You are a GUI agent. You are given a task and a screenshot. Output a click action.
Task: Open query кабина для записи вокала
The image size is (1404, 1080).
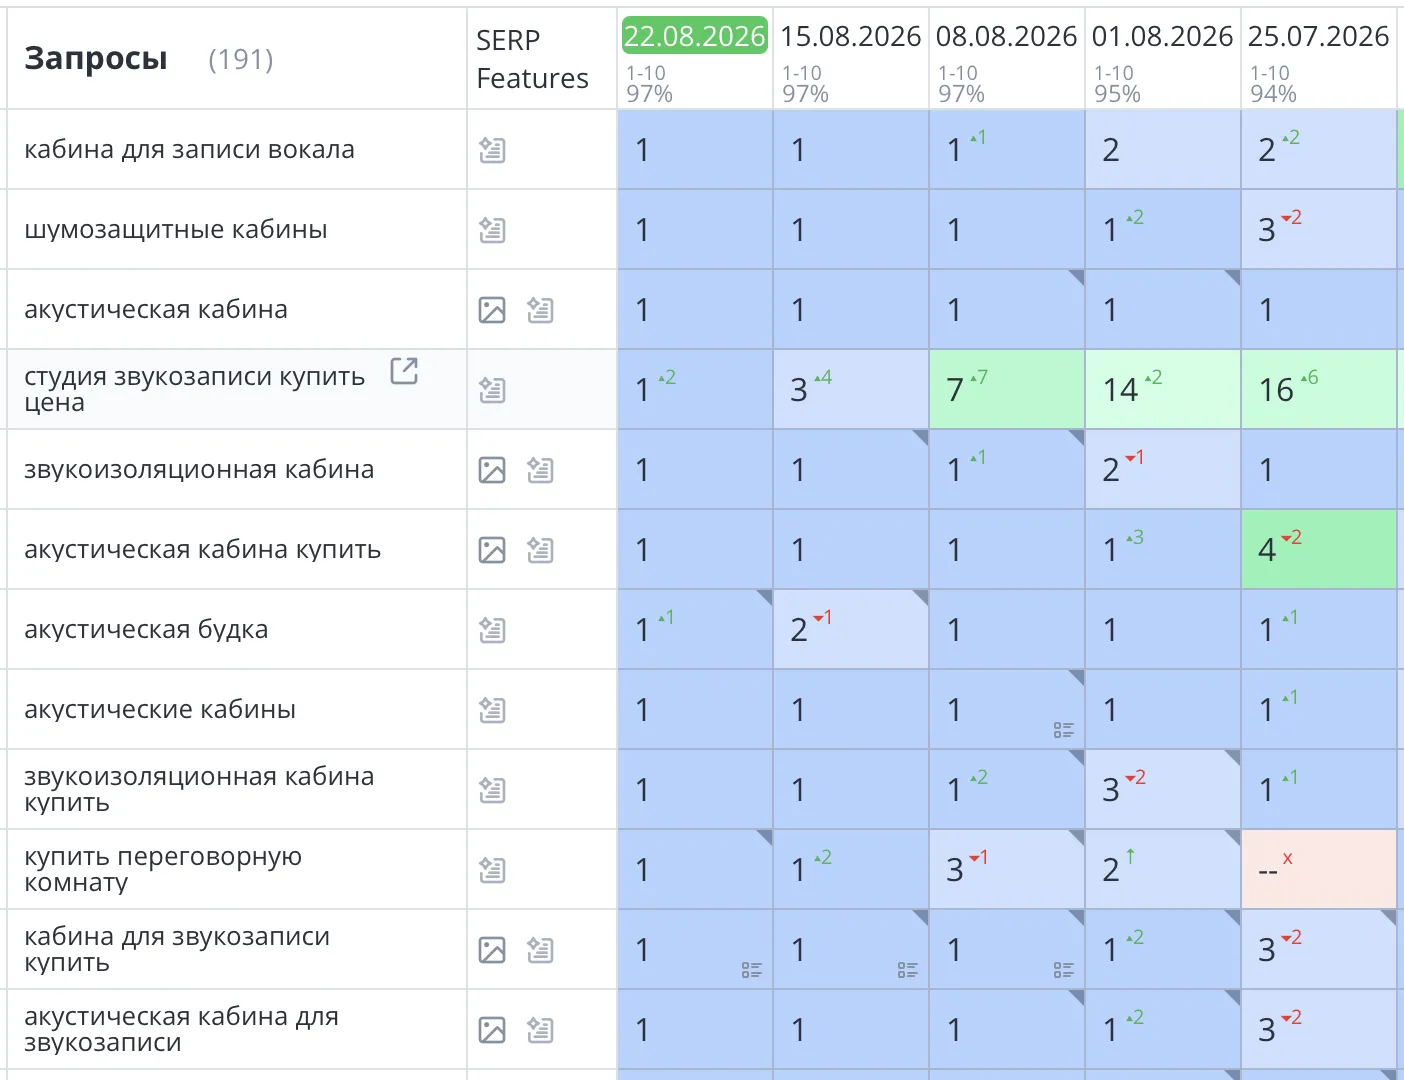(x=189, y=150)
